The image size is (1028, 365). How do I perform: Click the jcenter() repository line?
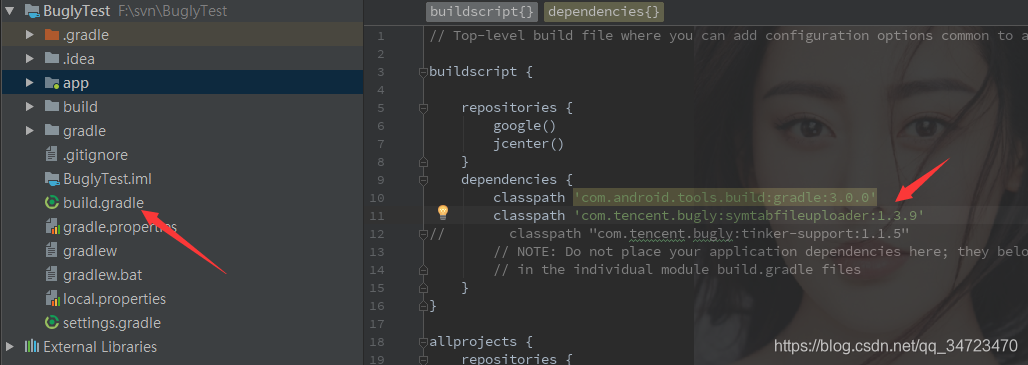528,144
